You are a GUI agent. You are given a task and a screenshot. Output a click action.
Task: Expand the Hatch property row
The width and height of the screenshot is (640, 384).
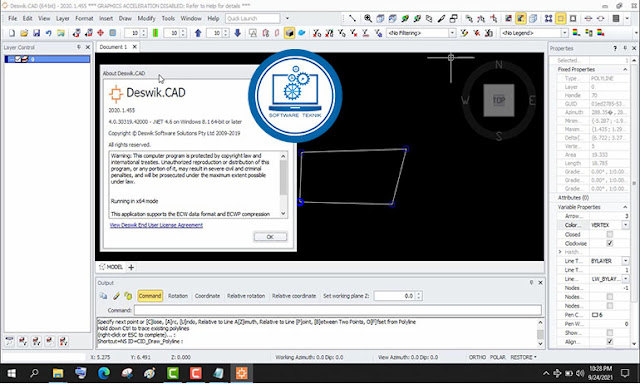coord(560,252)
